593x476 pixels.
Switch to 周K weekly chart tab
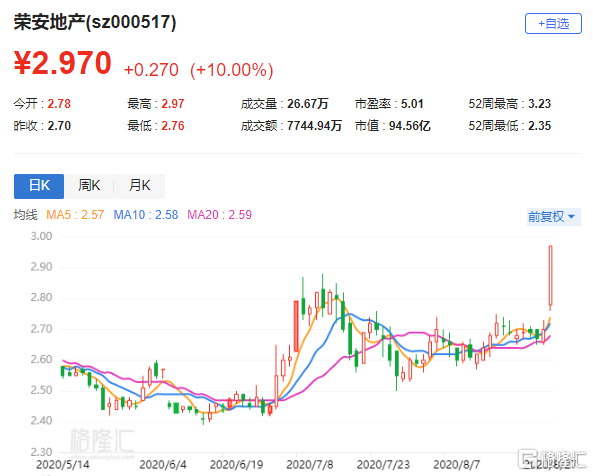tap(89, 186)
